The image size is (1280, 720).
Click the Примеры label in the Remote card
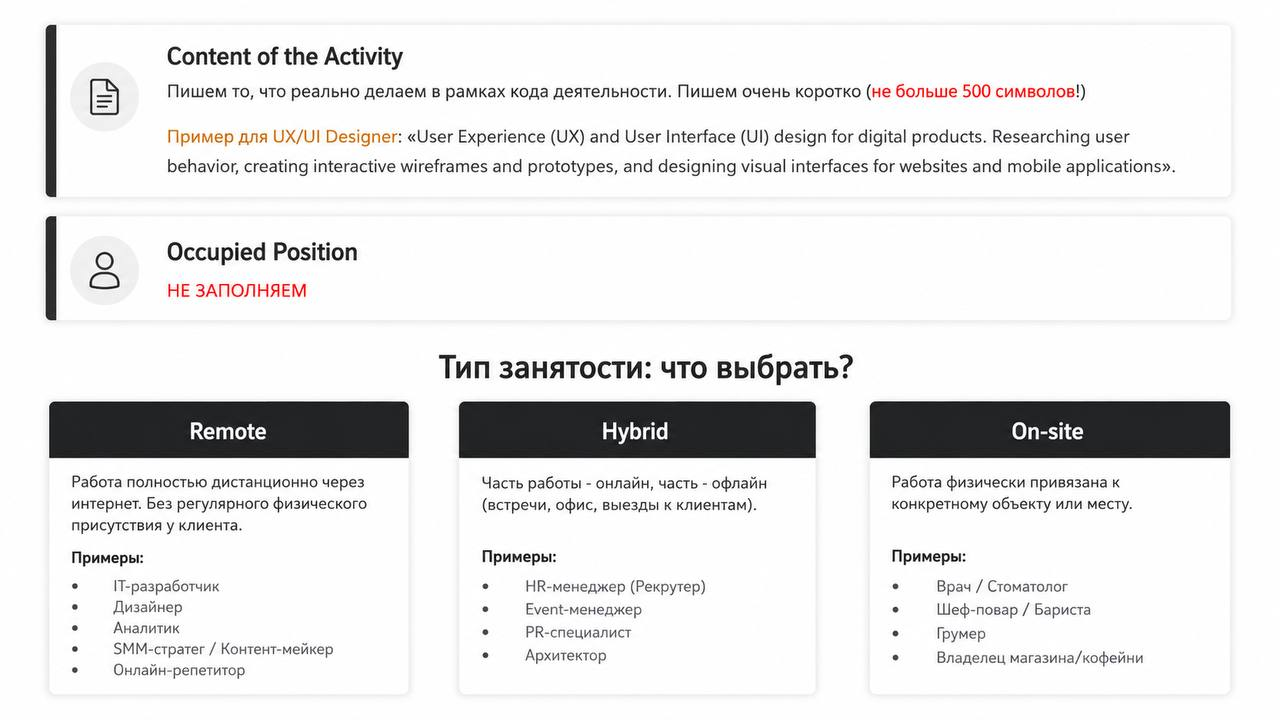(107, 557)
